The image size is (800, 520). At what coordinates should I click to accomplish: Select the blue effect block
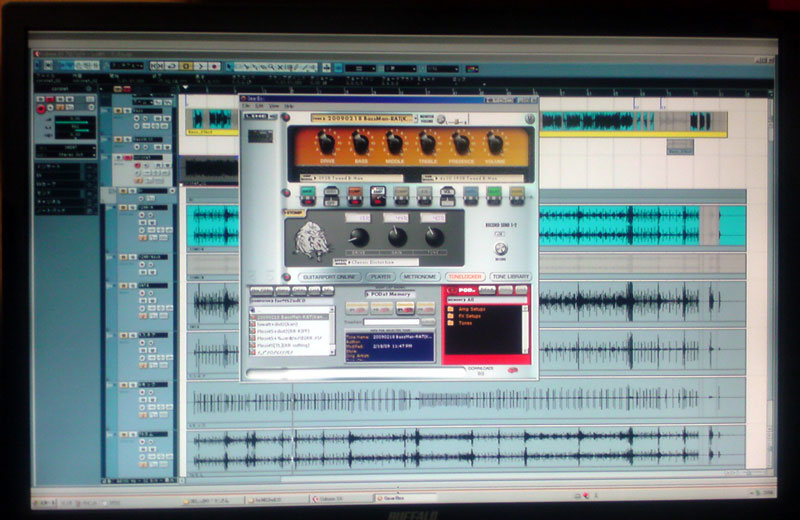coord(471,196)
